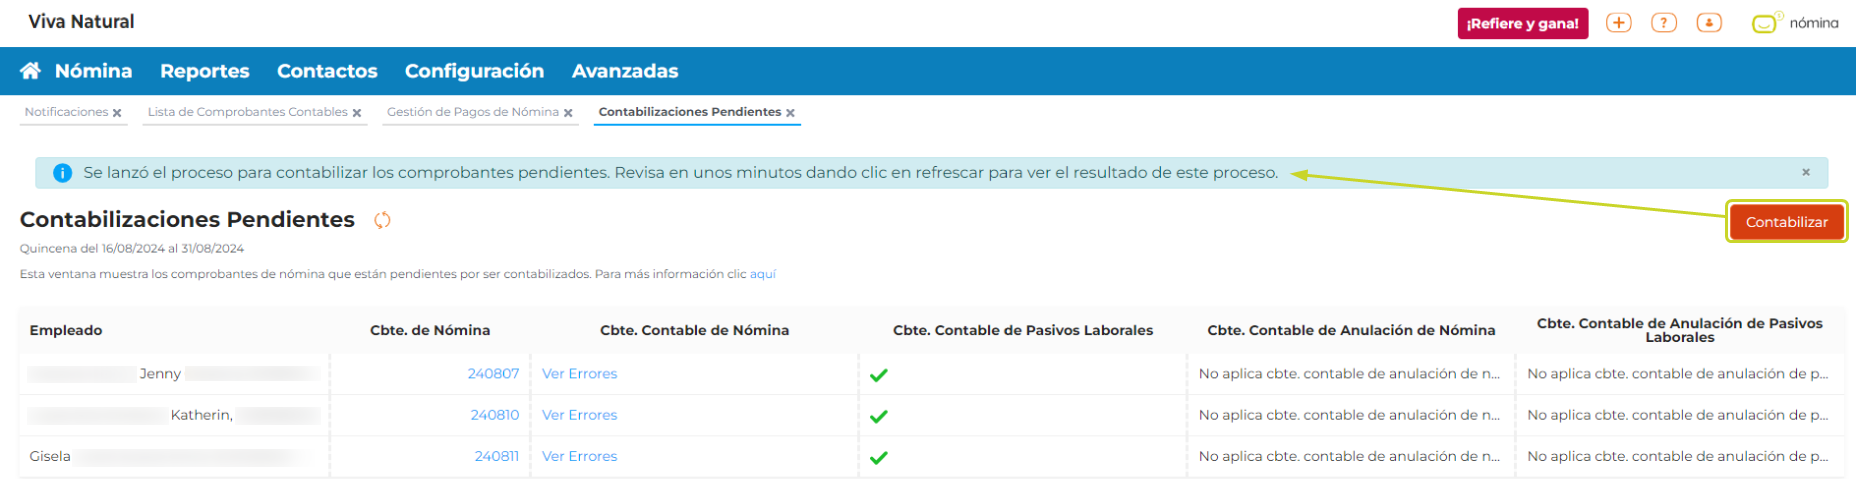
Task: Click the home icon beside Nómina
Action: point(30,71)
